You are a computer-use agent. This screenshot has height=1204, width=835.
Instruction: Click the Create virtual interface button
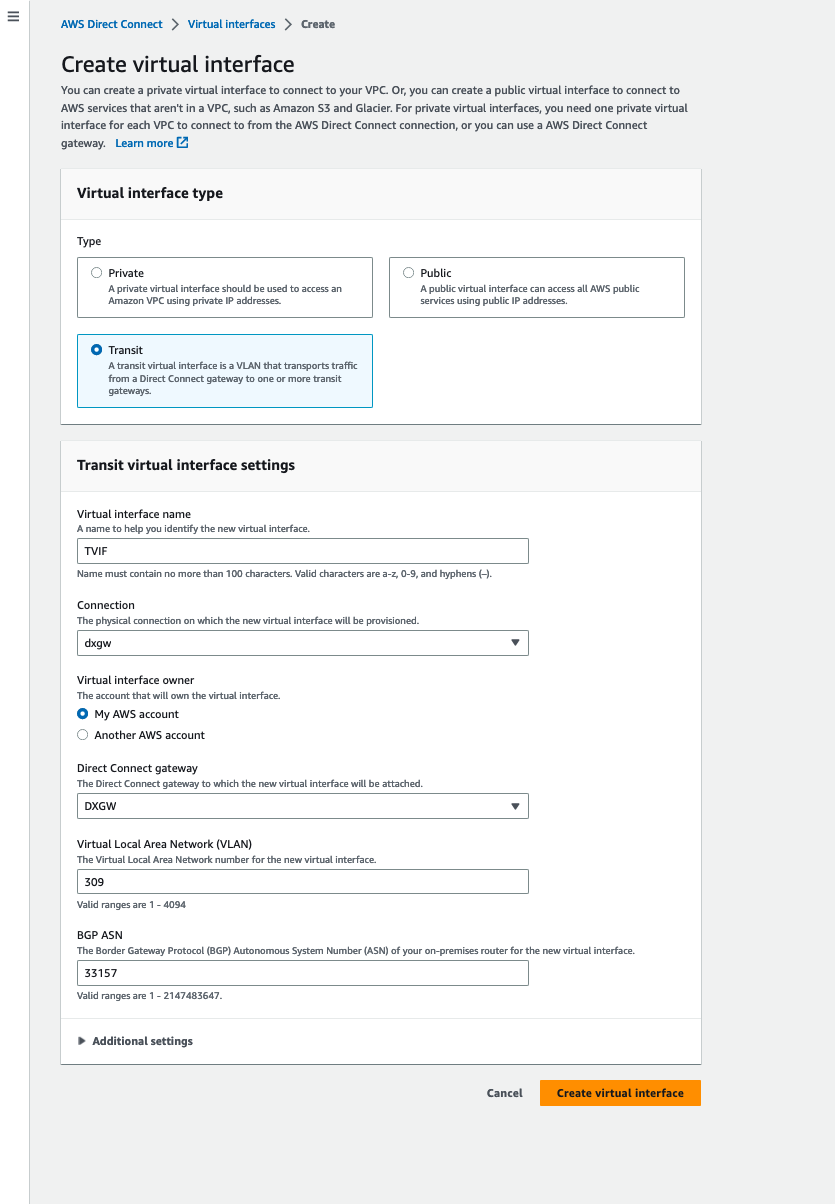tap(620, 1093)
